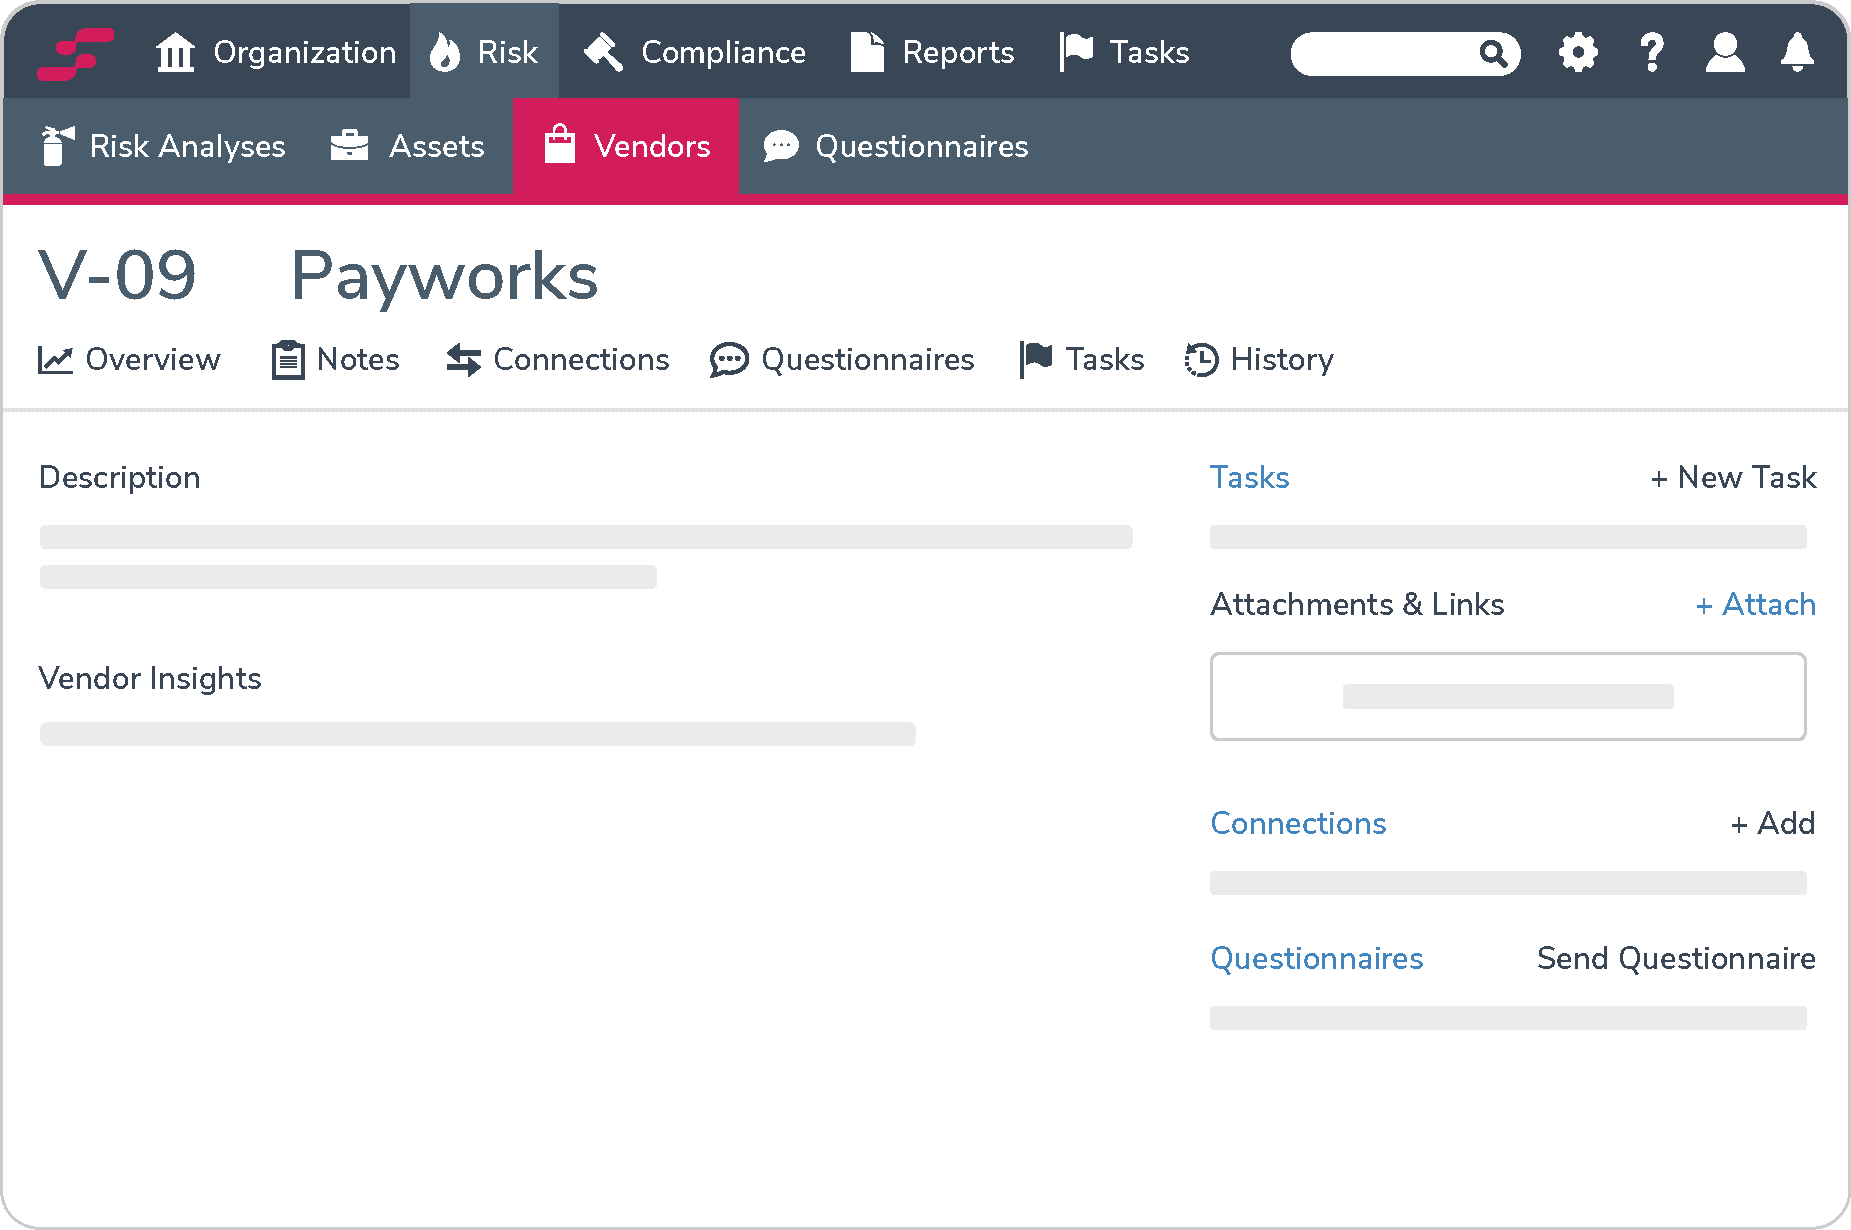The image size is (1851, 1230).
Task: Click the Vendors shopping bag icon
Action: (x=560, y=144)
